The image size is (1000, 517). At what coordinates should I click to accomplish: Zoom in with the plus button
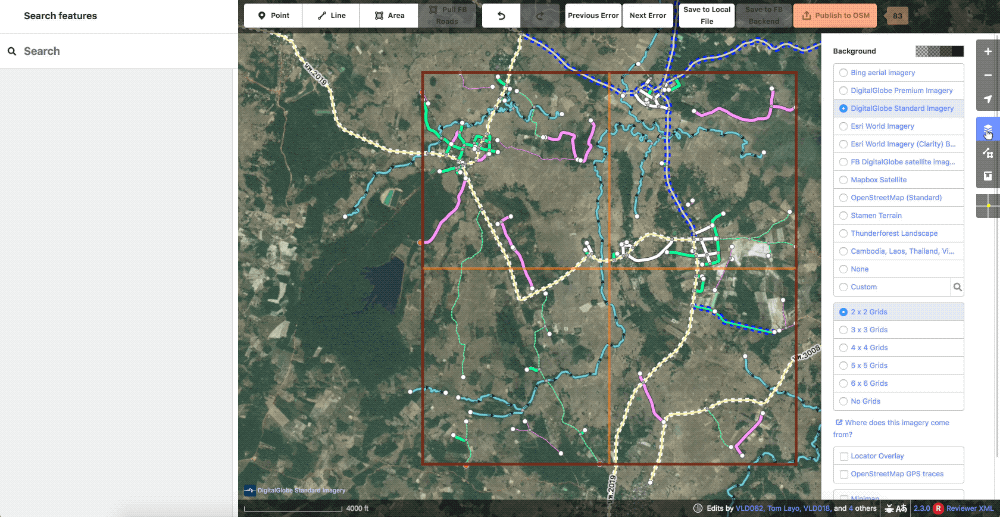tap(988, 51)
